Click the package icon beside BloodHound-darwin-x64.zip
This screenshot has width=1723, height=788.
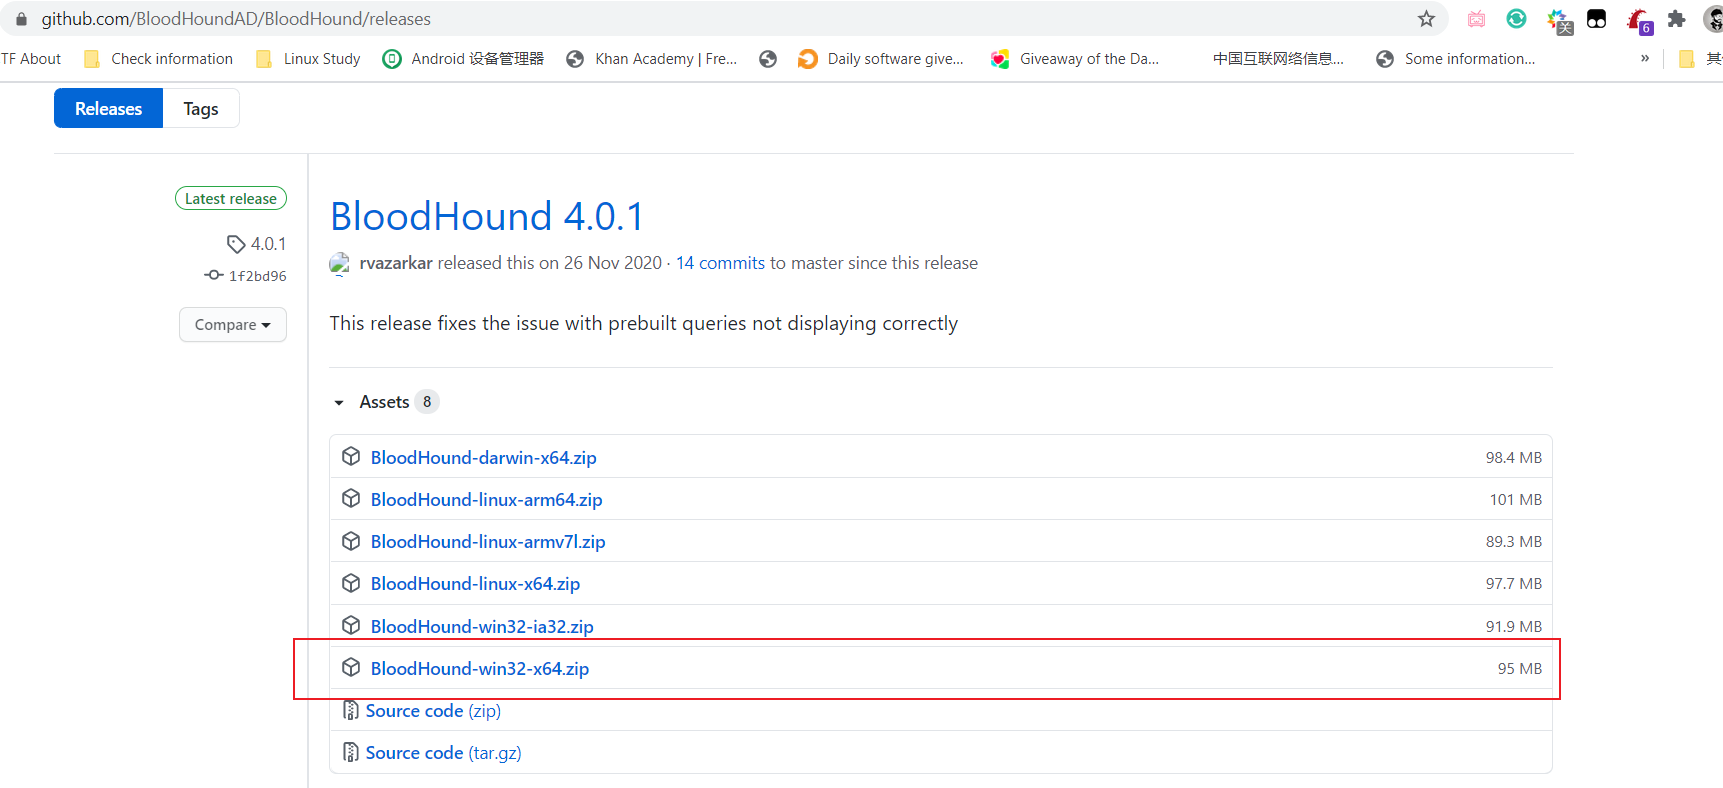point(351,457)
